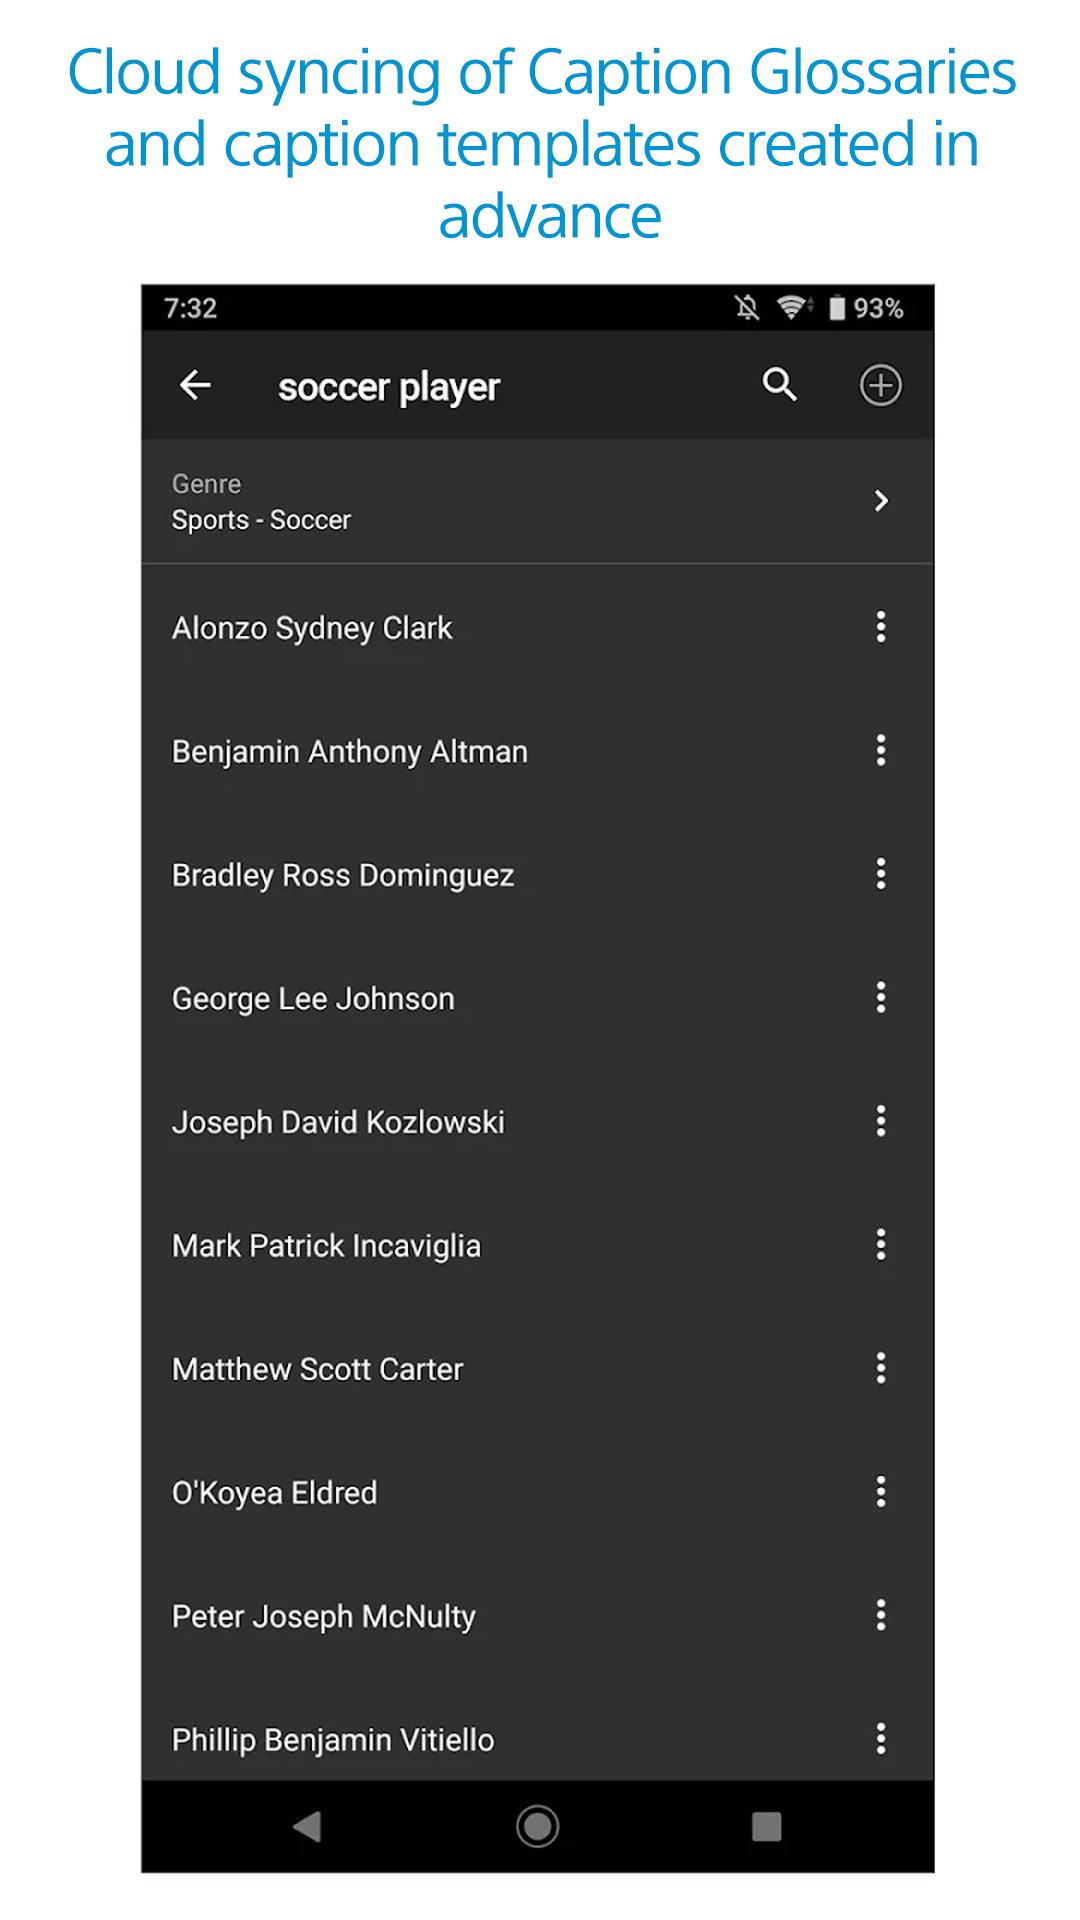Open overflow menu for O'Koyea Eldred

880,1492
